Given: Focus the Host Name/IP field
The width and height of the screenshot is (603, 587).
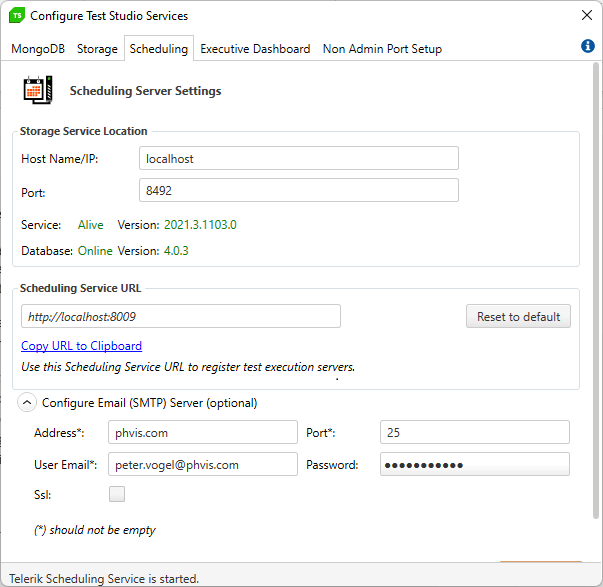Looking at the screenshot, I should coord(298,158).
